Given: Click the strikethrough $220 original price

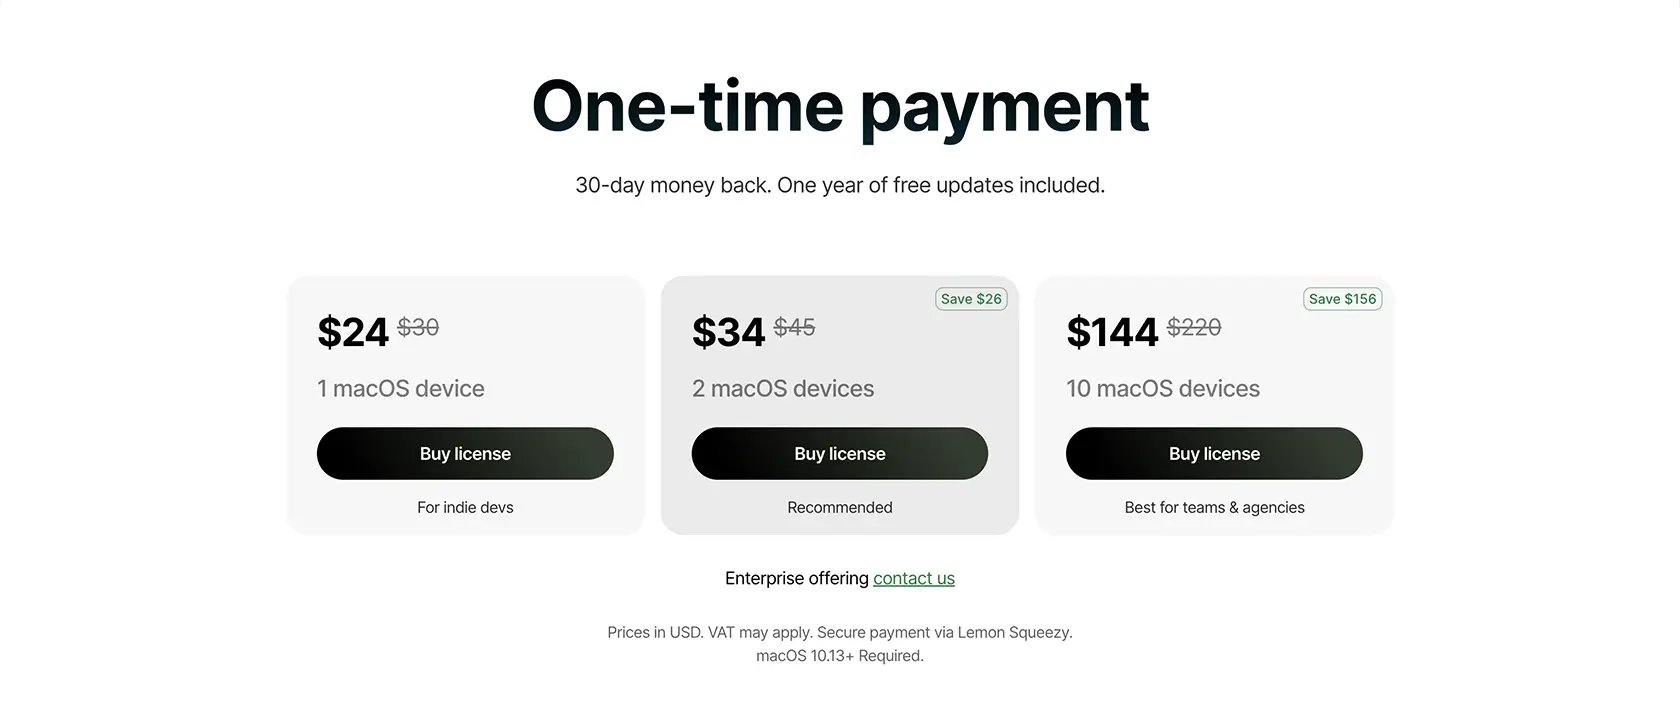Looking at the screenshot, I should [1194, 327].
